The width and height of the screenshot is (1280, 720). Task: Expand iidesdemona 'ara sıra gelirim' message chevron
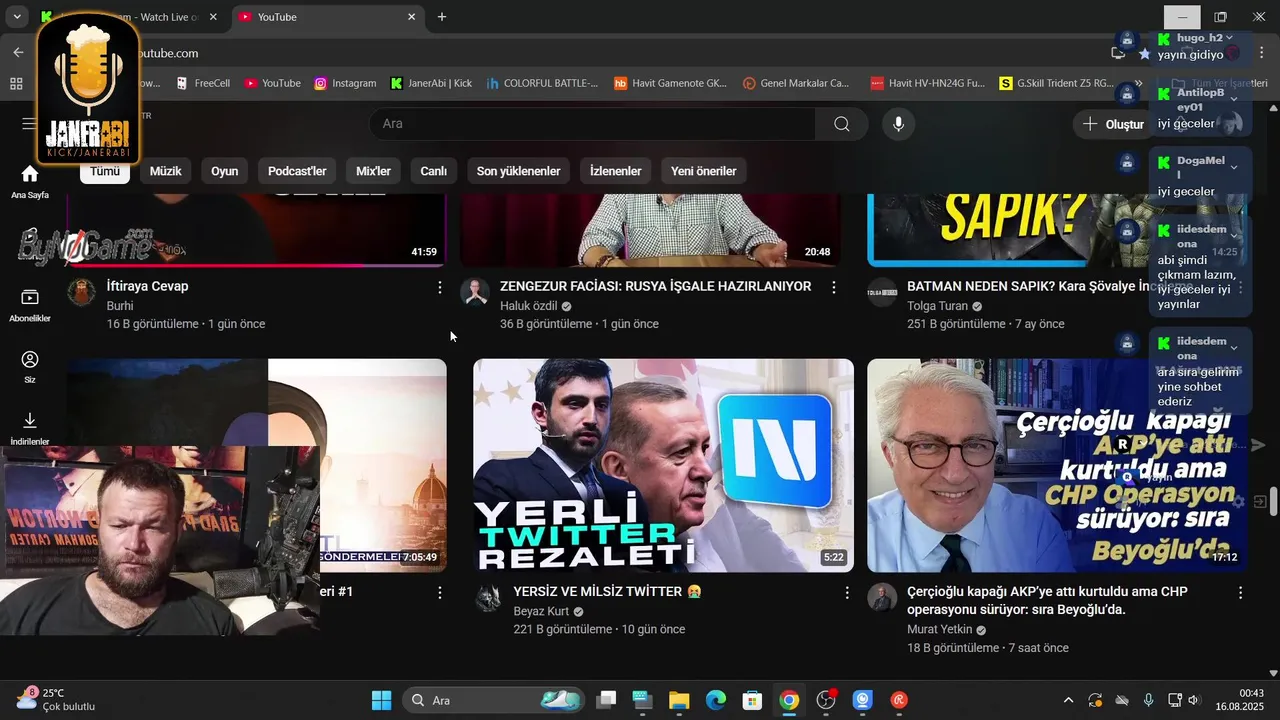tap(1234, 347)
